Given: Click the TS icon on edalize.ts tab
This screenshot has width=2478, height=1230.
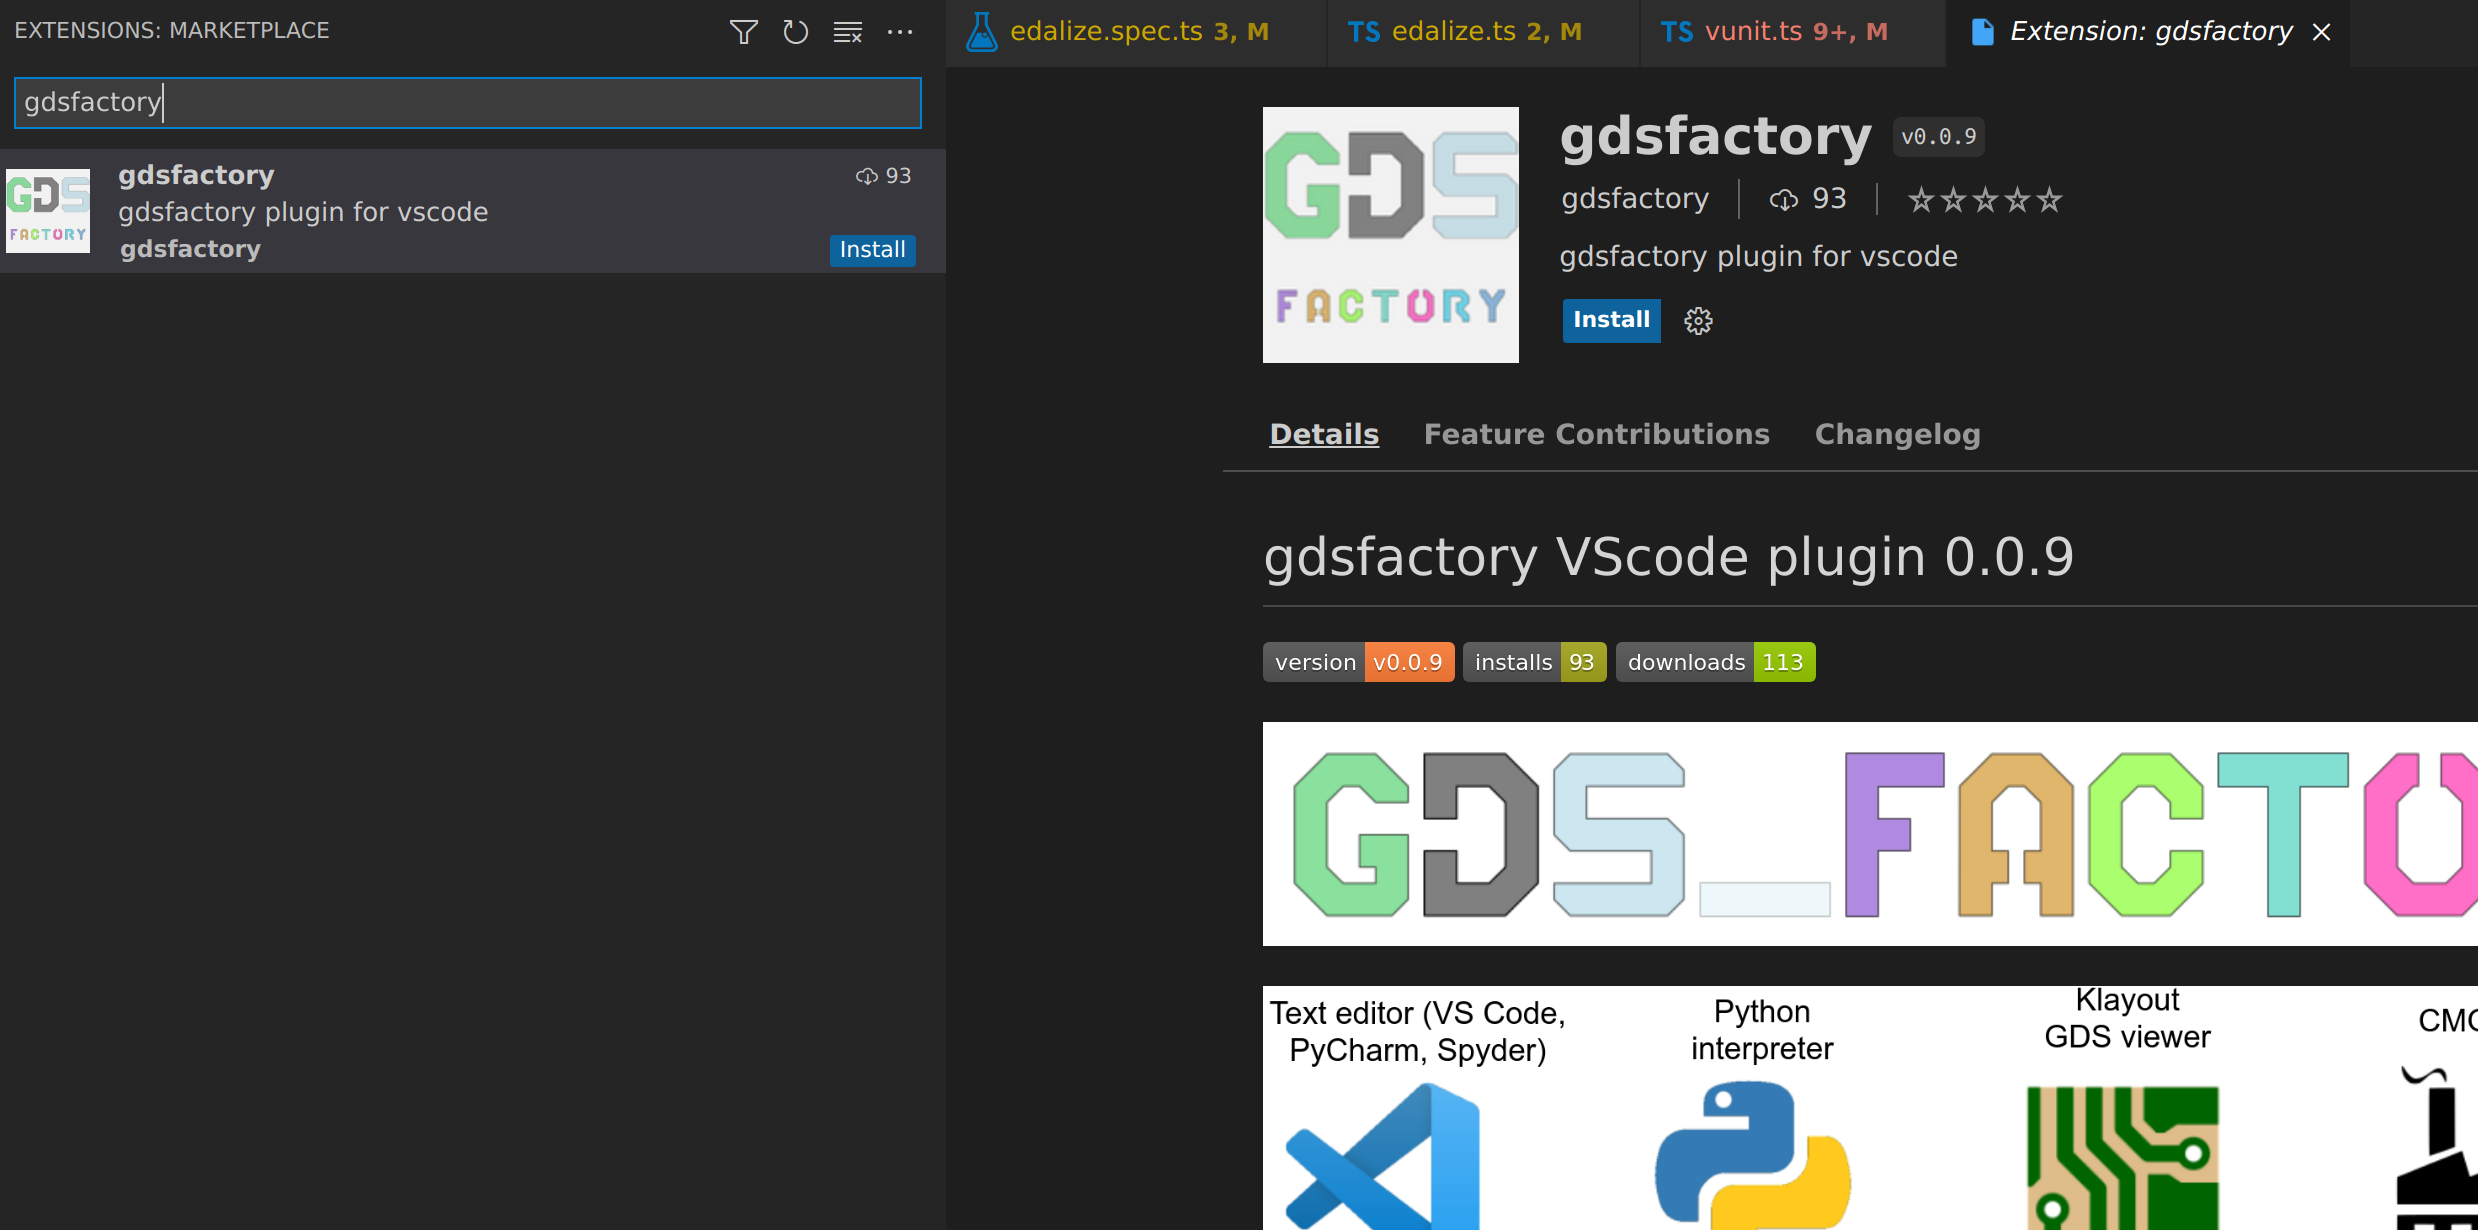Looking at the screenshot, I should coord(1364,32).
